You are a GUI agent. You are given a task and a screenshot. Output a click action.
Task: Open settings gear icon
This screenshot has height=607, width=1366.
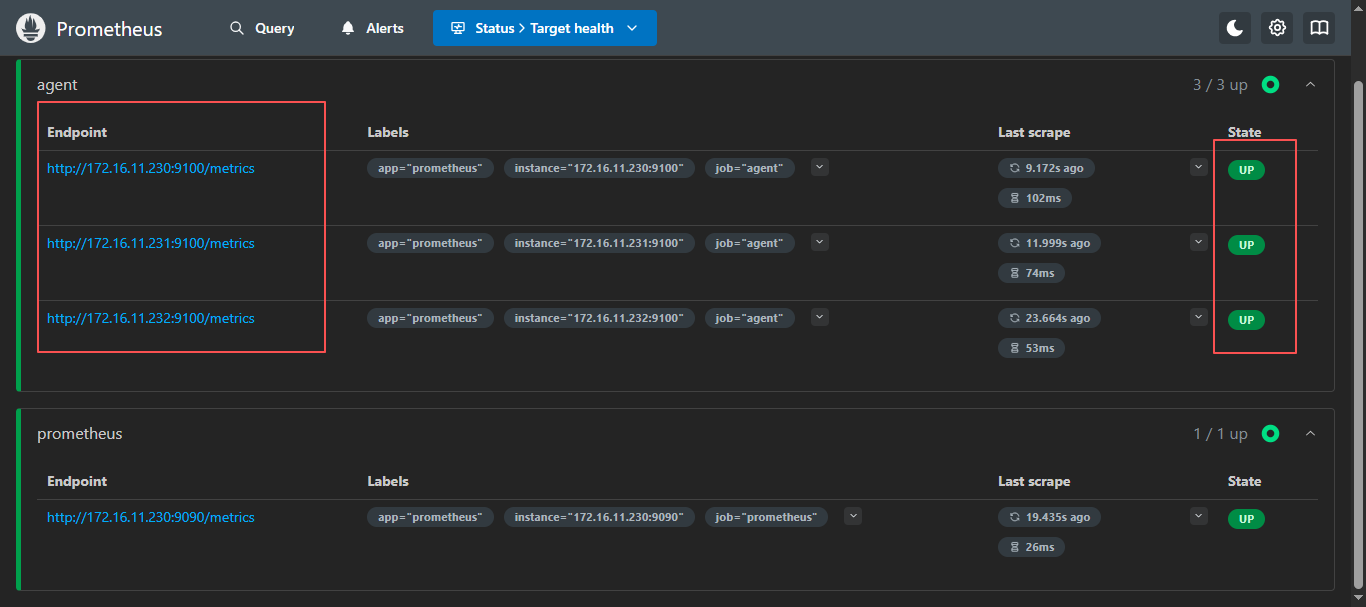click(x=1277, y=28)
